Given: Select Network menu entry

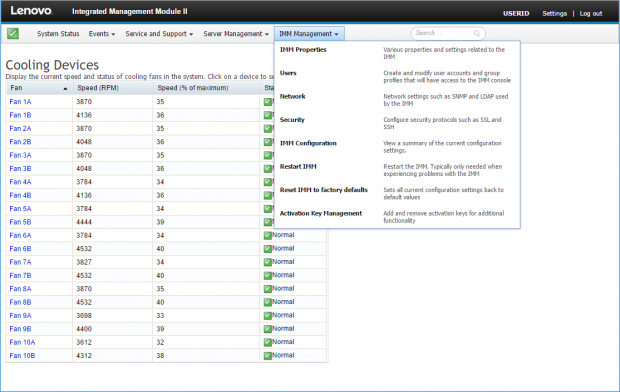Looking at the screenshot, I should tap(293, 97).
